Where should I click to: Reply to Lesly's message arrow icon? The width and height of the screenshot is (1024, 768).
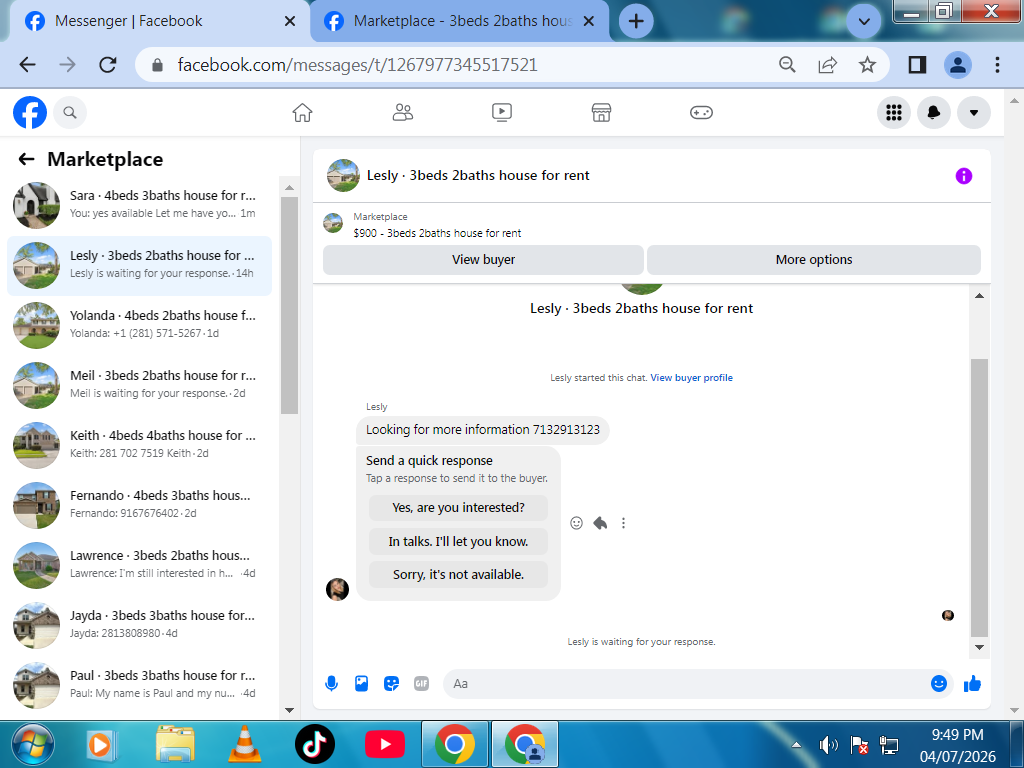click(600, 522)
